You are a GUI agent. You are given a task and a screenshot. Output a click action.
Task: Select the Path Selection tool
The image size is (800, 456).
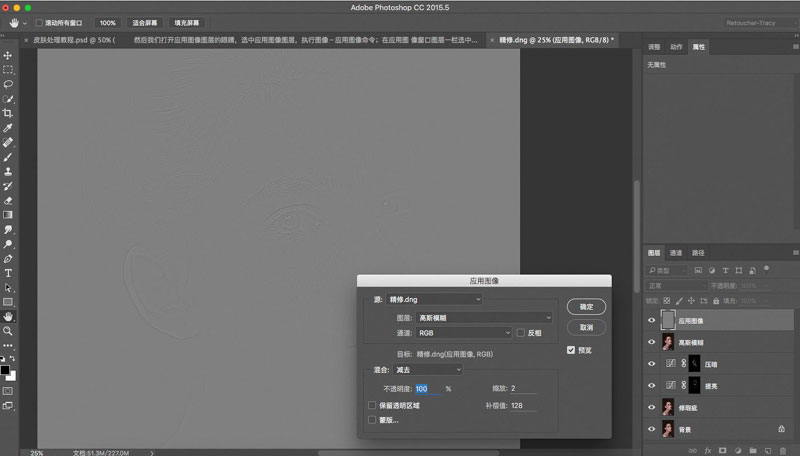(x=8, y=287)
